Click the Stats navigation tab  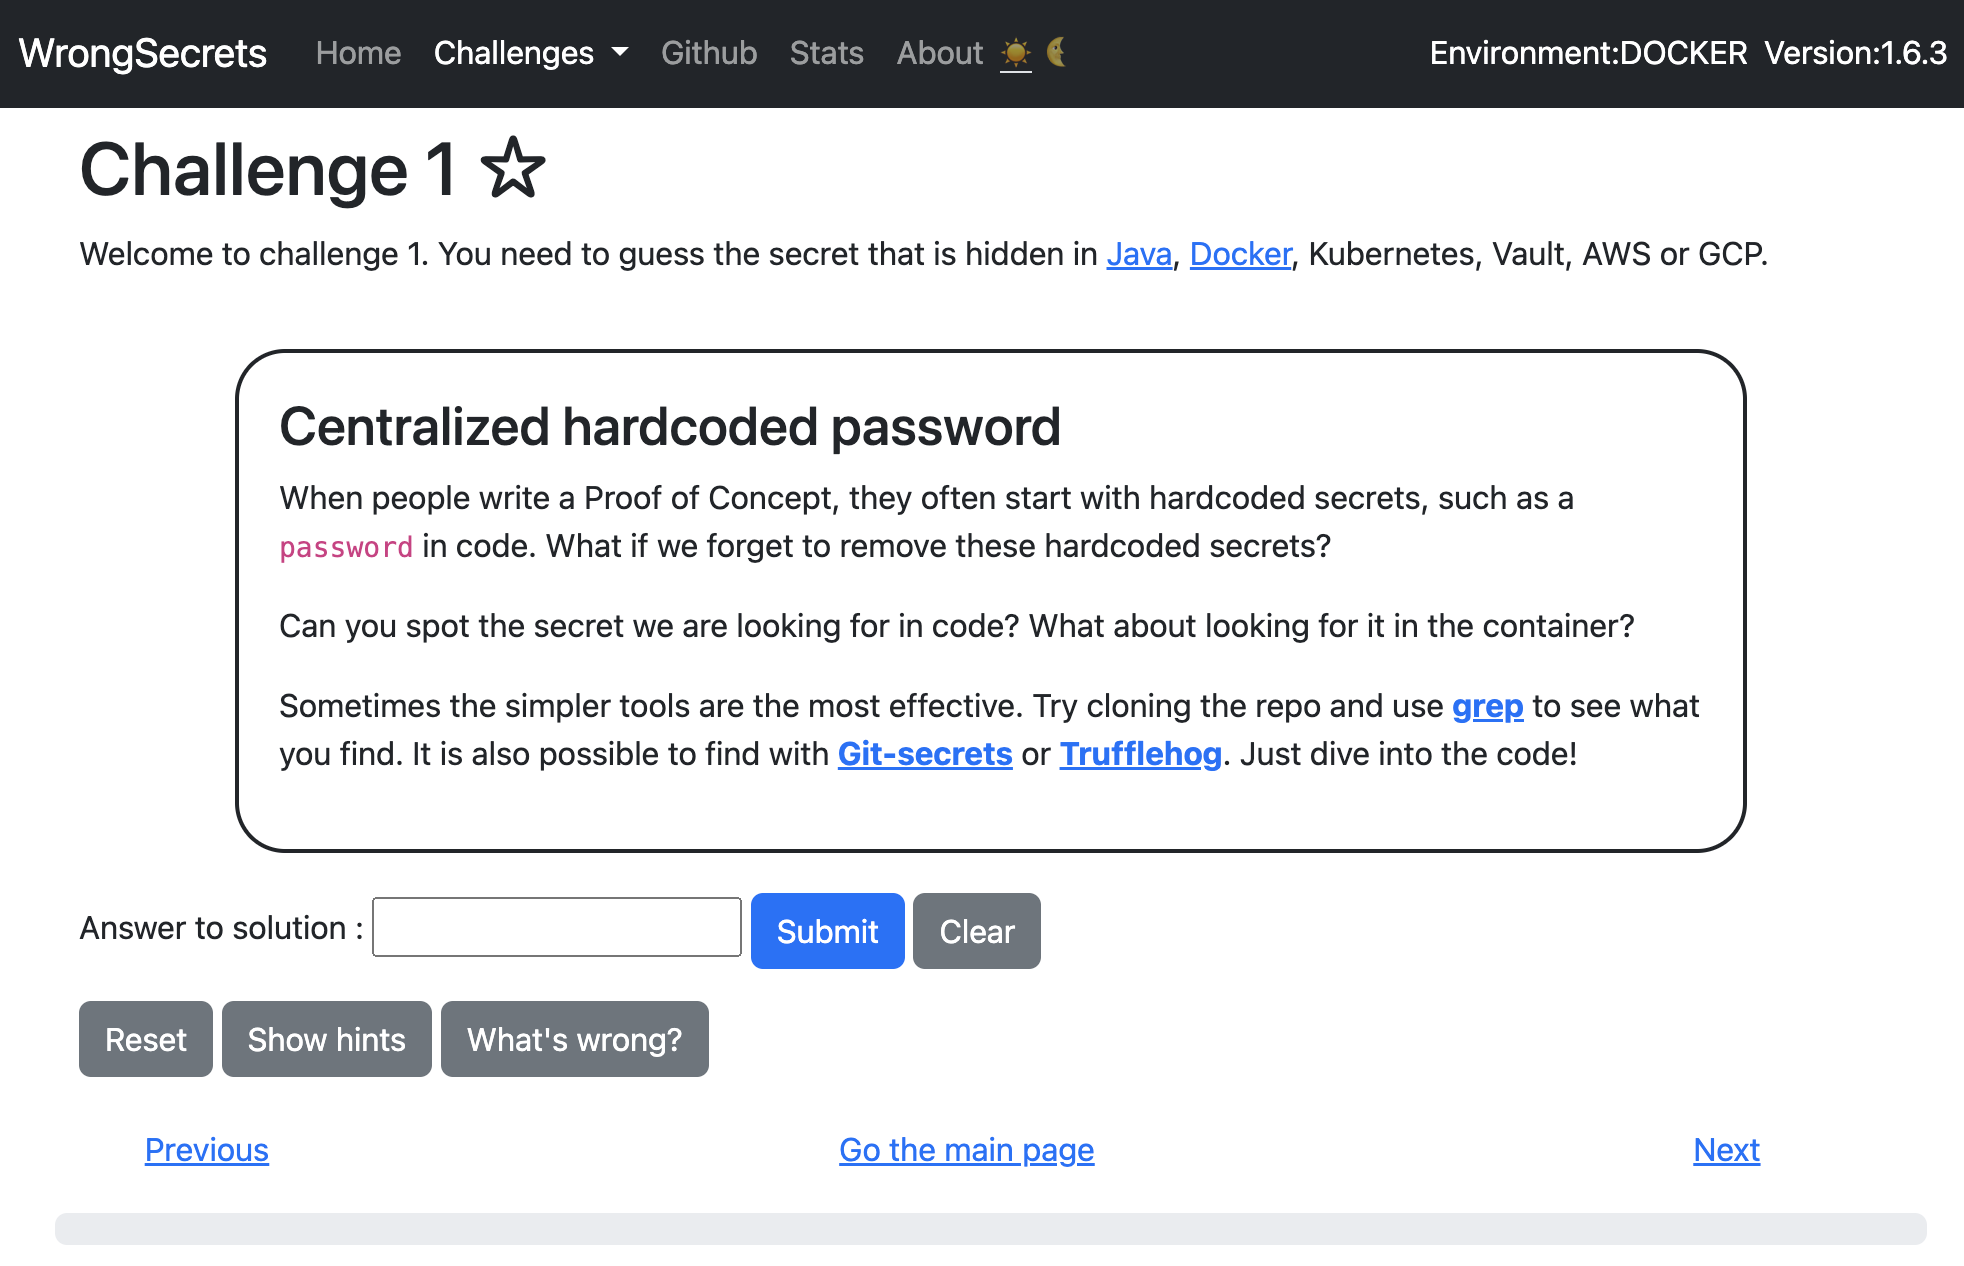click(827, 53)
